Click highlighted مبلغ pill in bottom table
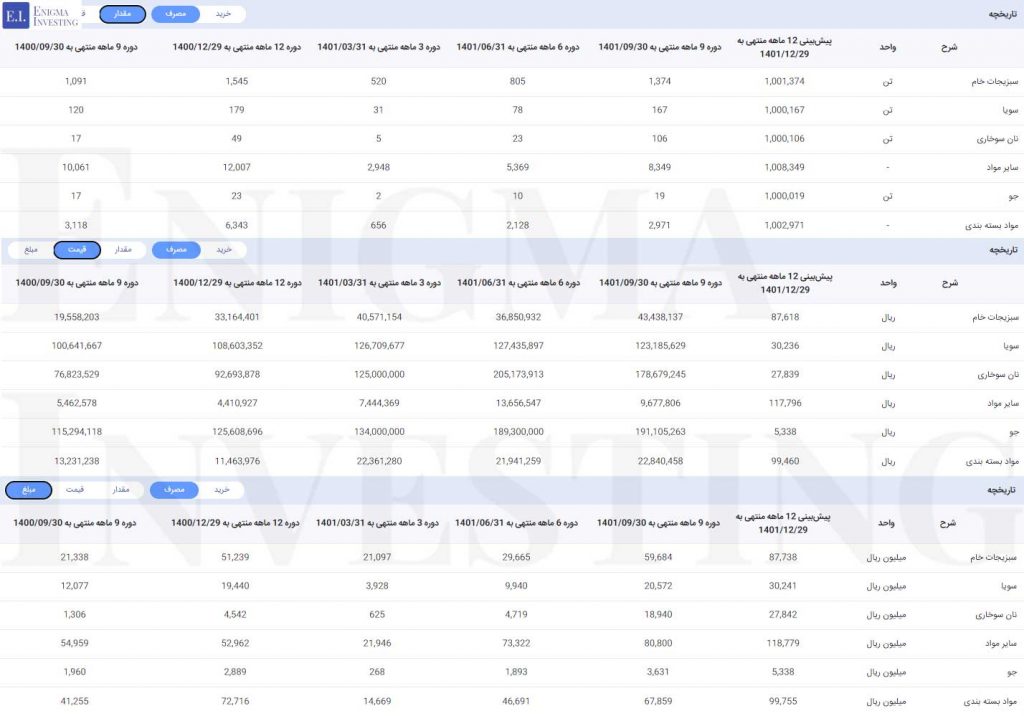 (28, 490)
